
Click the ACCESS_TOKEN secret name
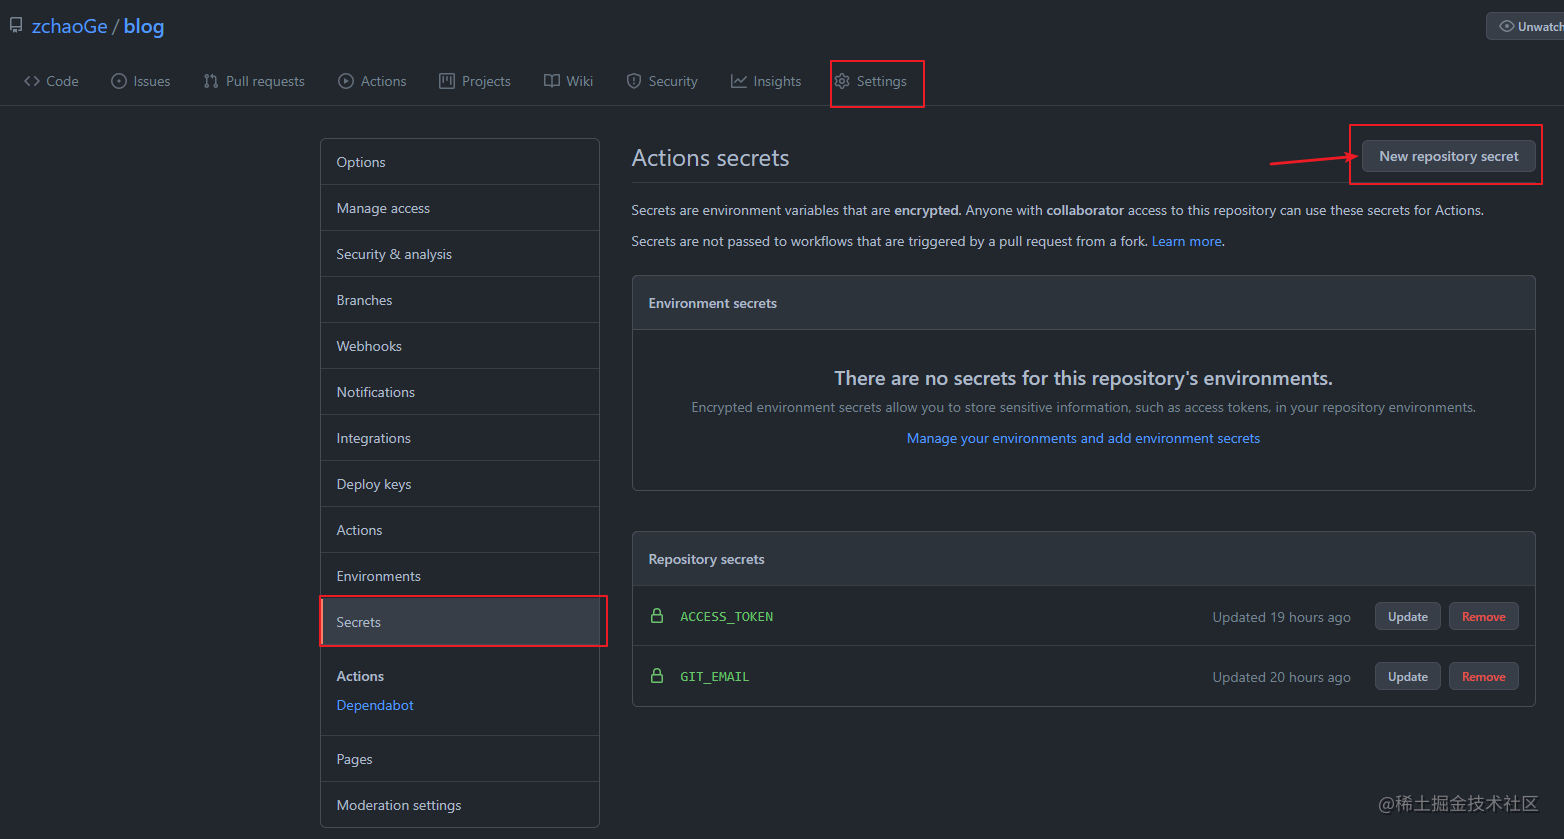[727, 616]
